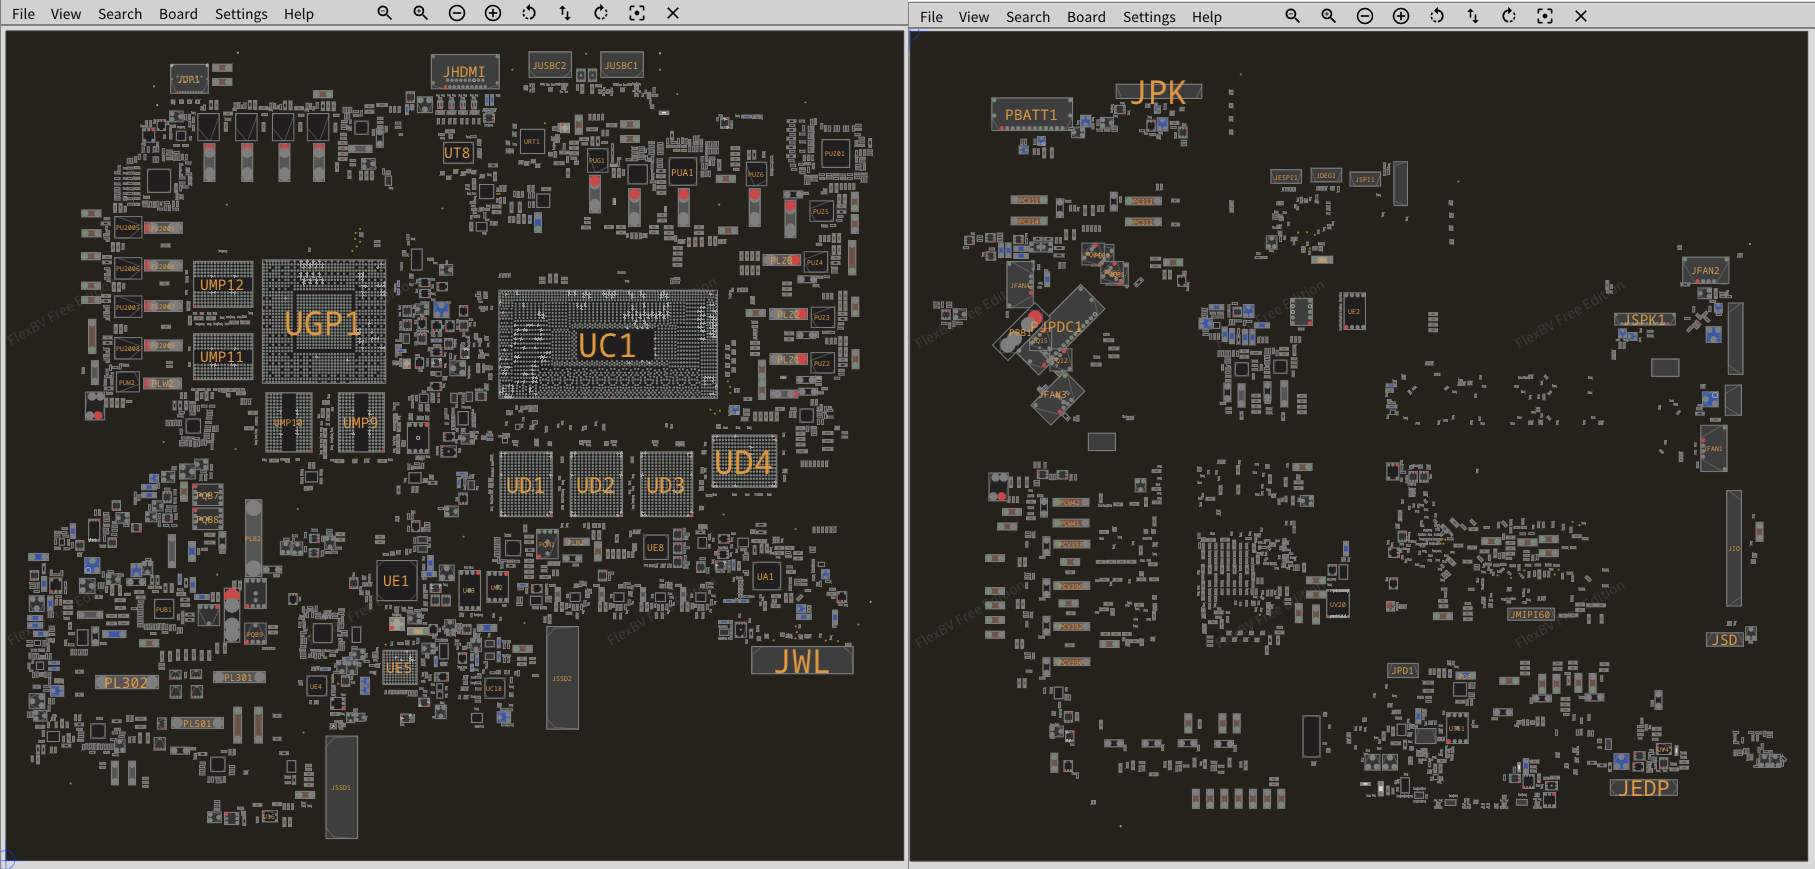Click zoom in plus icon in right window

tap(1401, 16)
